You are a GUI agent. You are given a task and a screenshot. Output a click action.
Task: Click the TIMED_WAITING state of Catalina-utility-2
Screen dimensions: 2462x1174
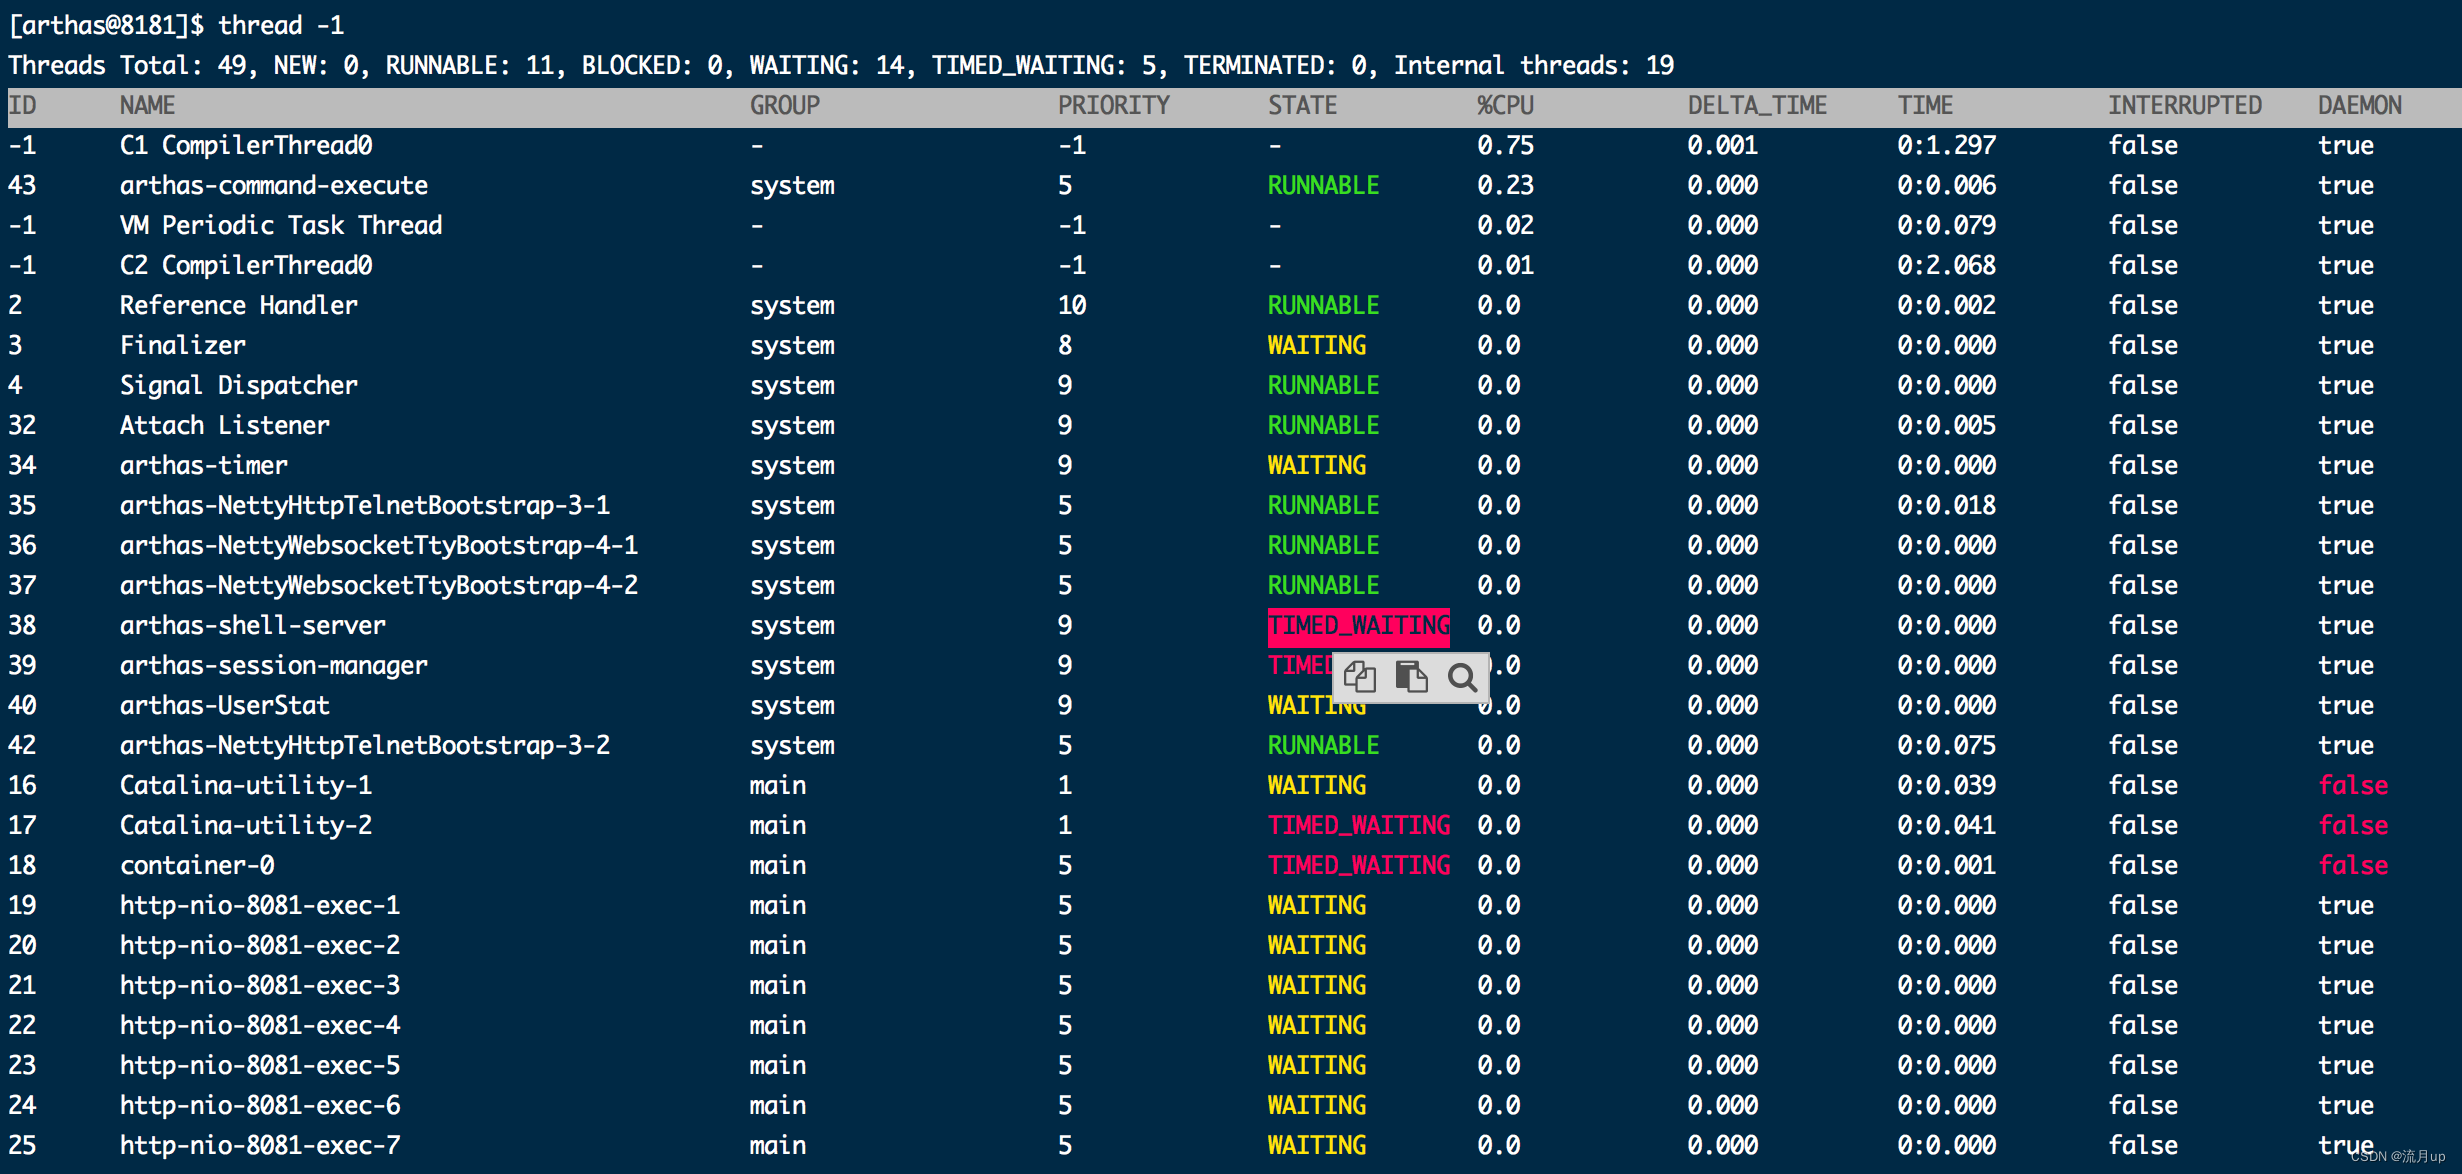click(1358, 826)
